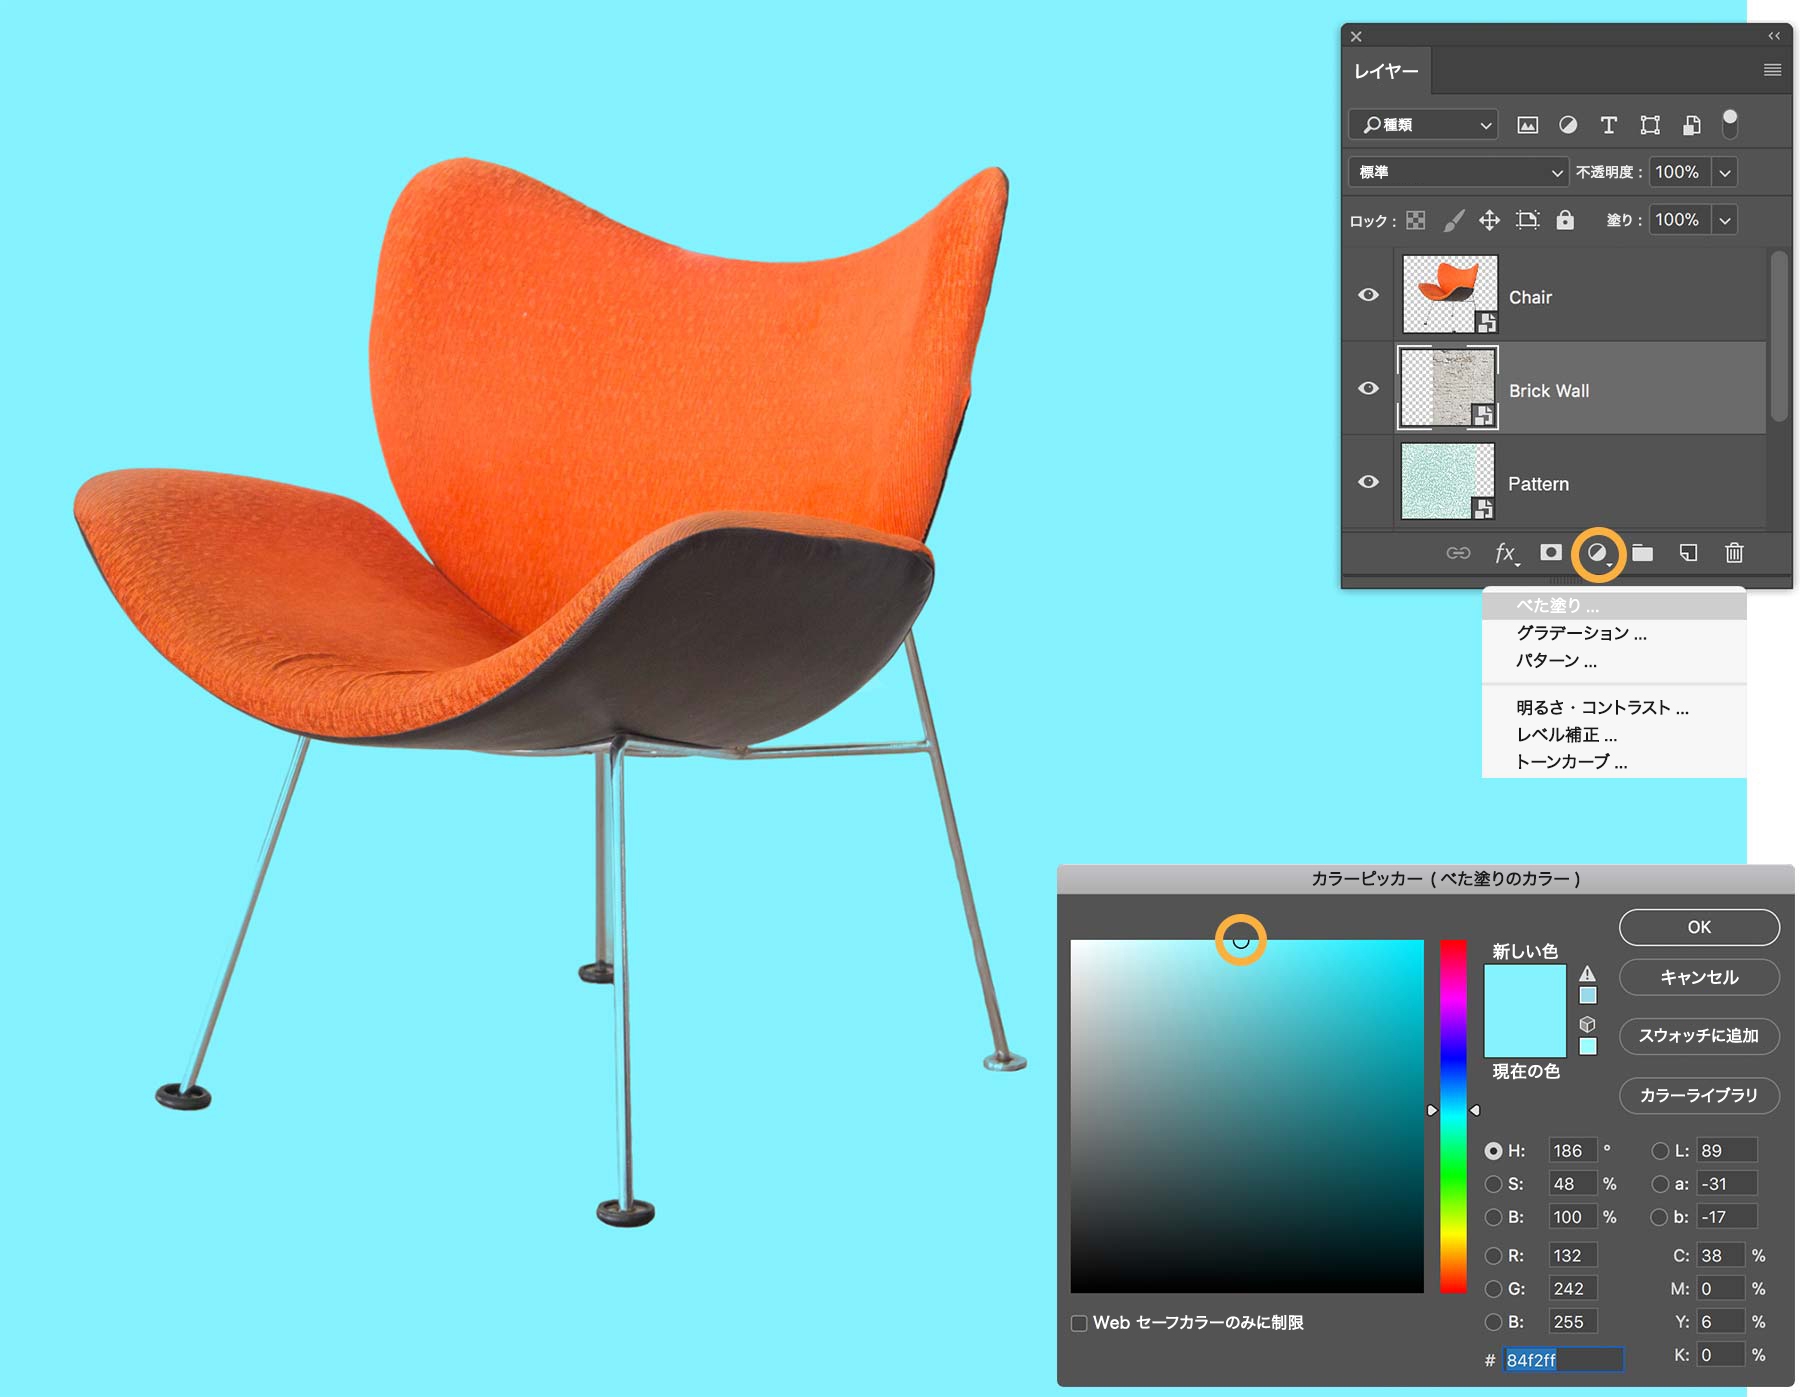Choose べた塗り from the menu
This screenshot has width=1800, height=1397.
(x=1614, y=606)
